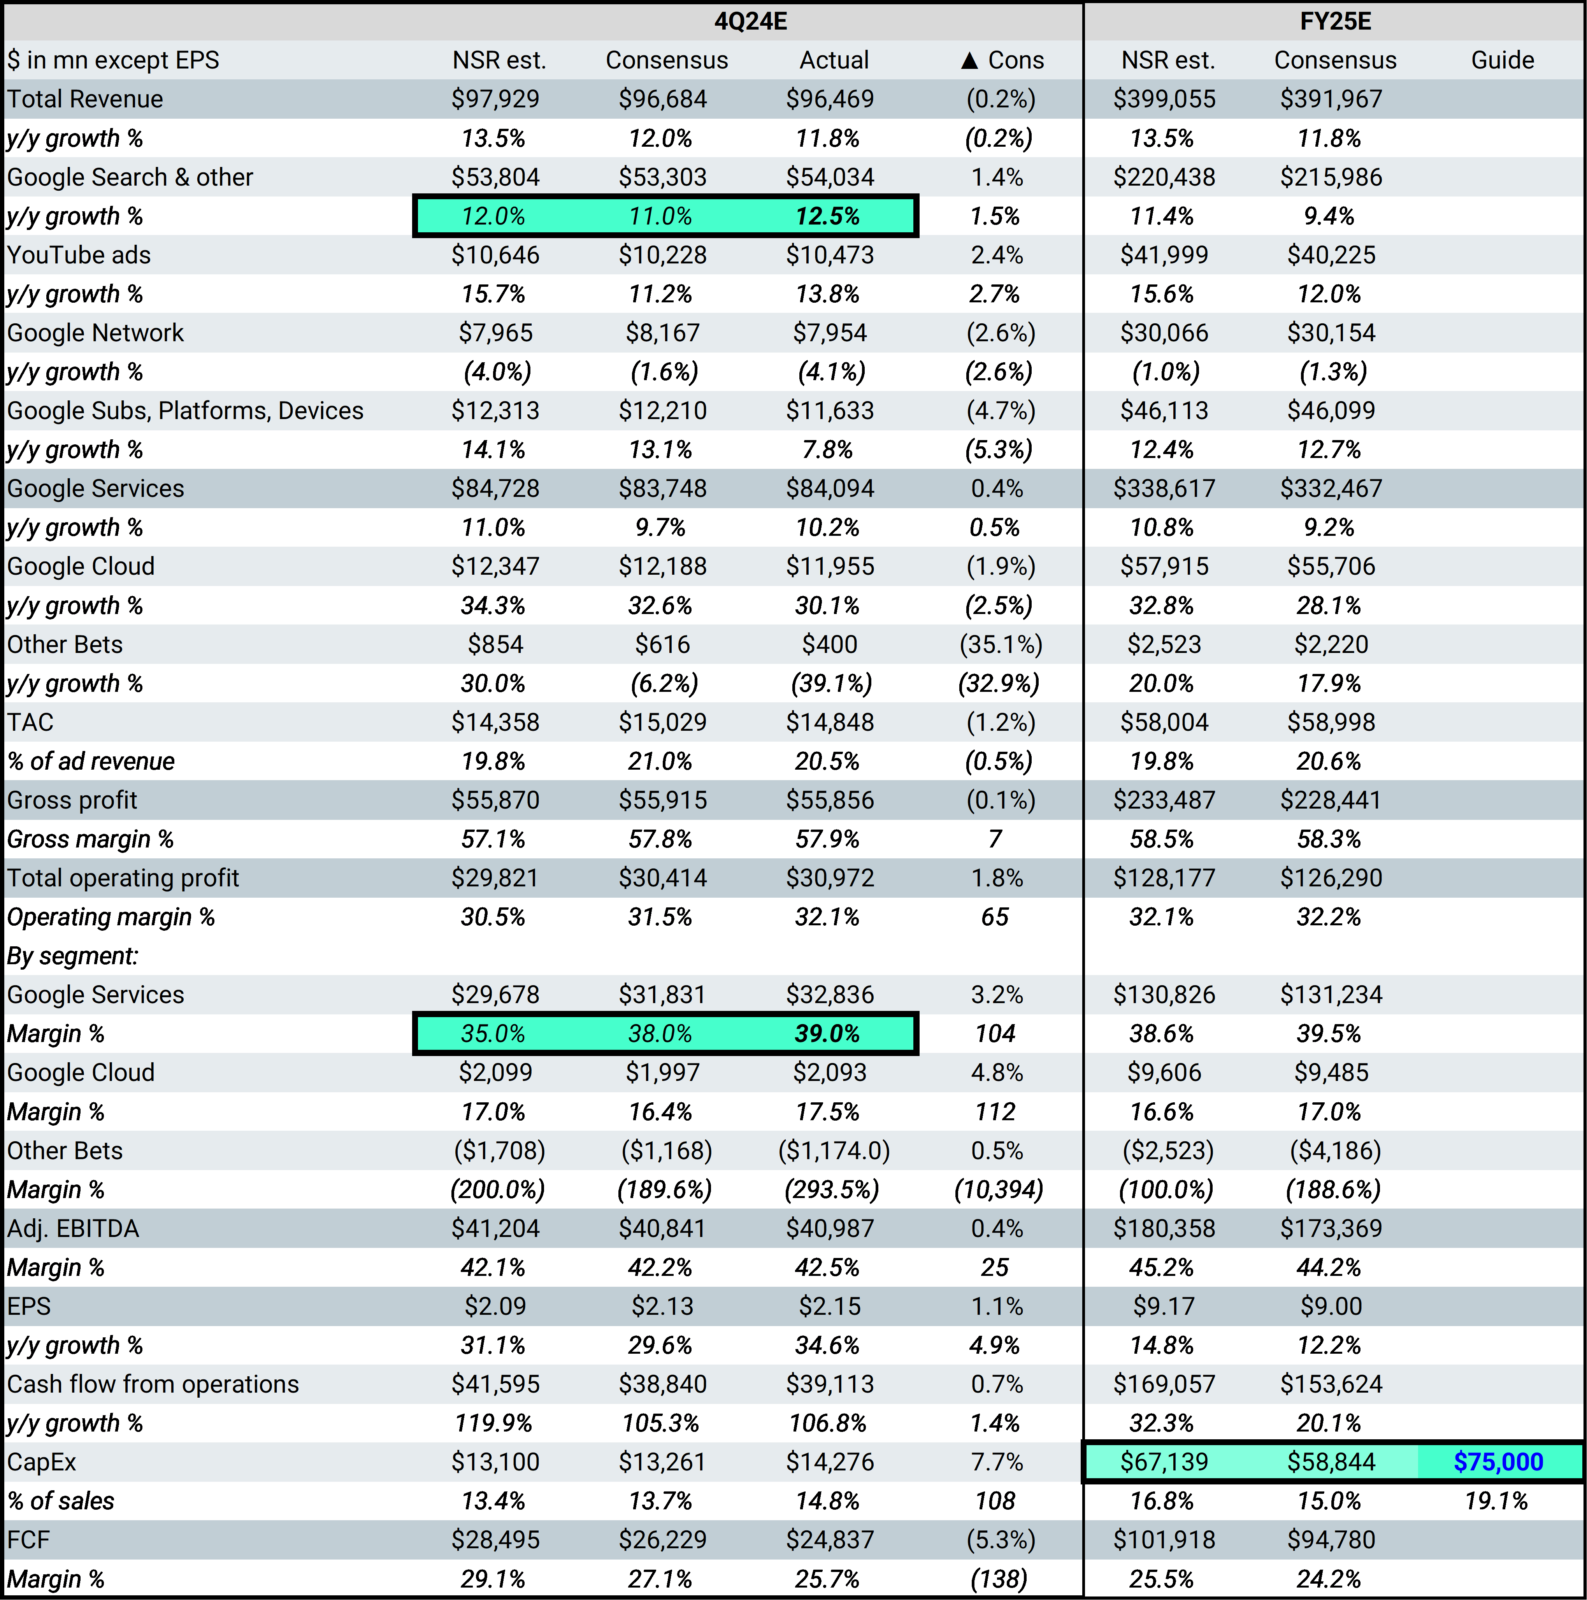
Task: Select the $14,848 TAC actual cell
Action: pos(829,723)
